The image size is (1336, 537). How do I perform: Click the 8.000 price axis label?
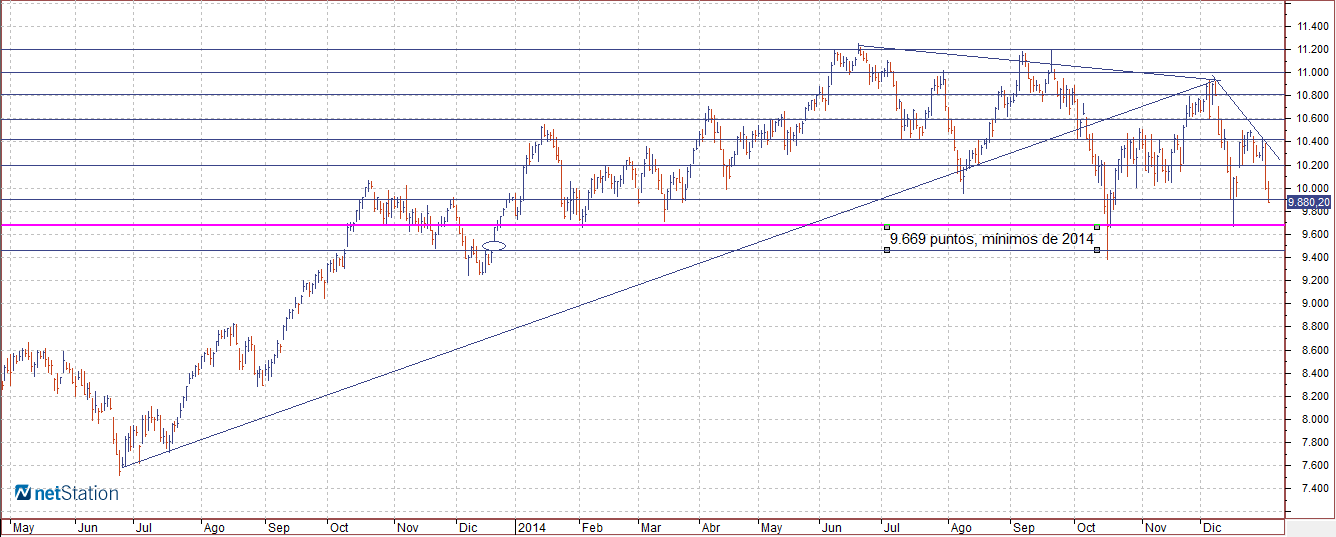tap(1316, 419)
